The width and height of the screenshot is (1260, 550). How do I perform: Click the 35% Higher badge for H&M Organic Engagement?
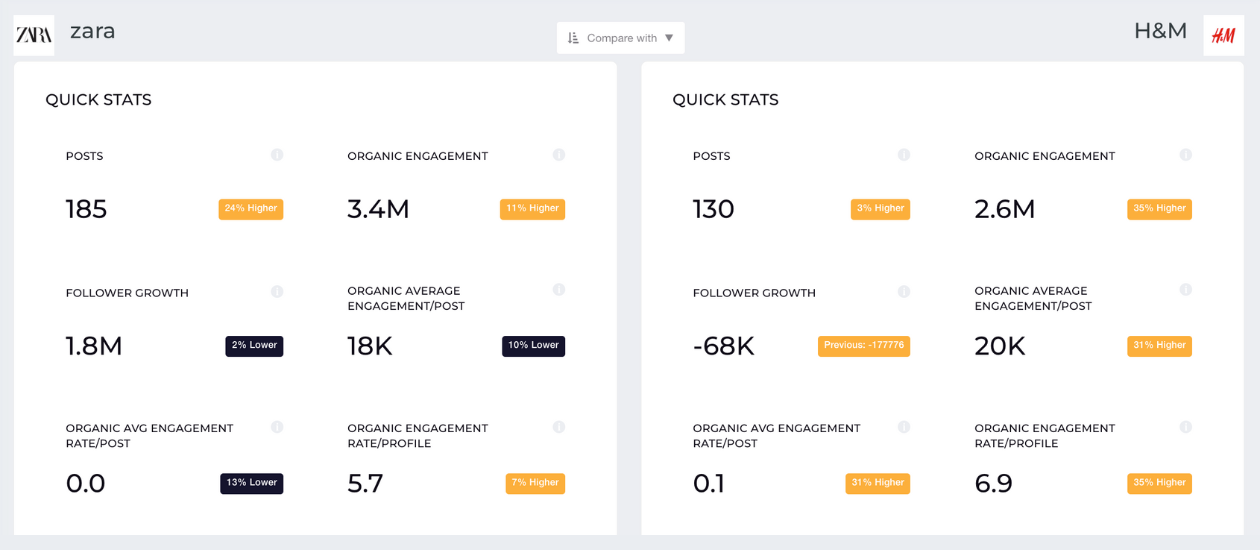pos(1160,209)
